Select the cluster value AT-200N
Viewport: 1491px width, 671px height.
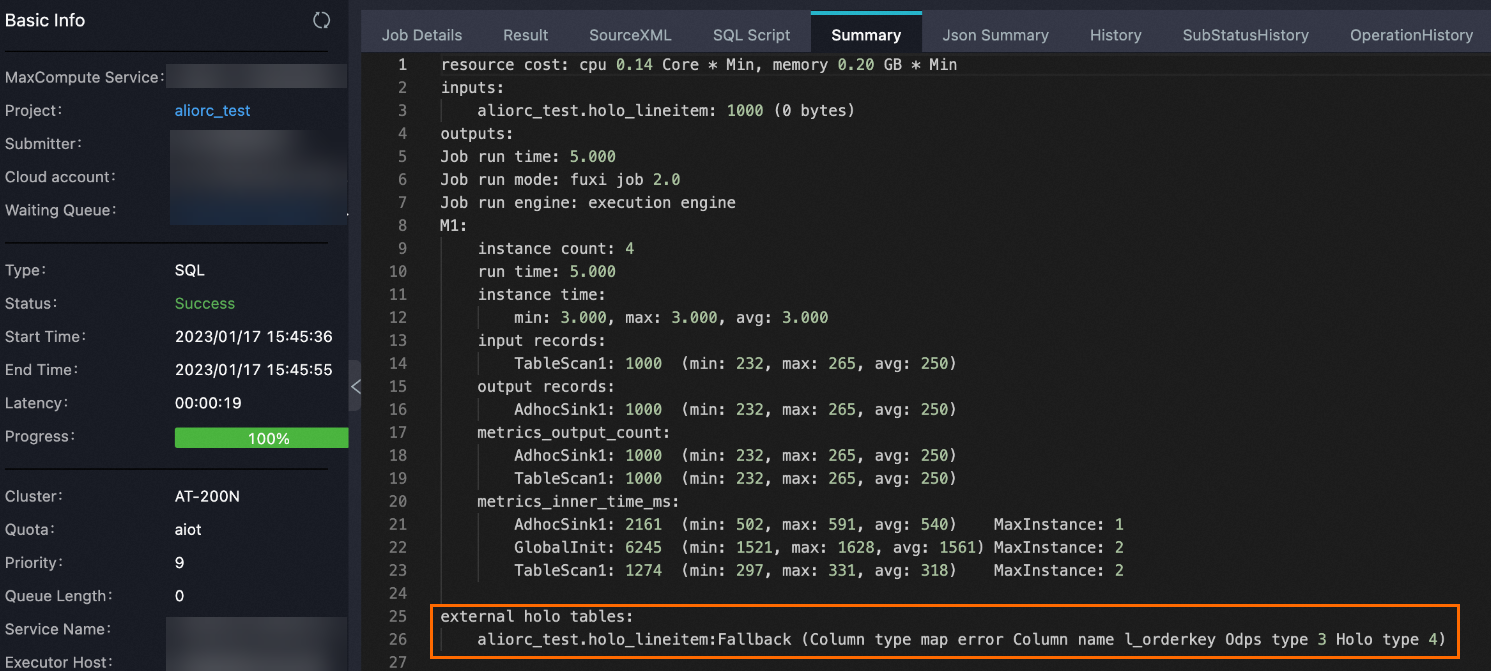(209, 497)
